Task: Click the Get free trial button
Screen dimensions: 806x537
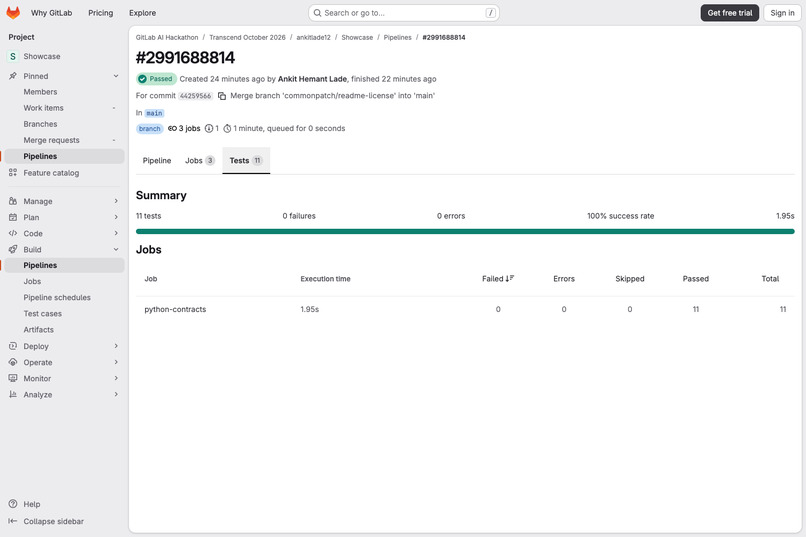Action: click(729, 13)
